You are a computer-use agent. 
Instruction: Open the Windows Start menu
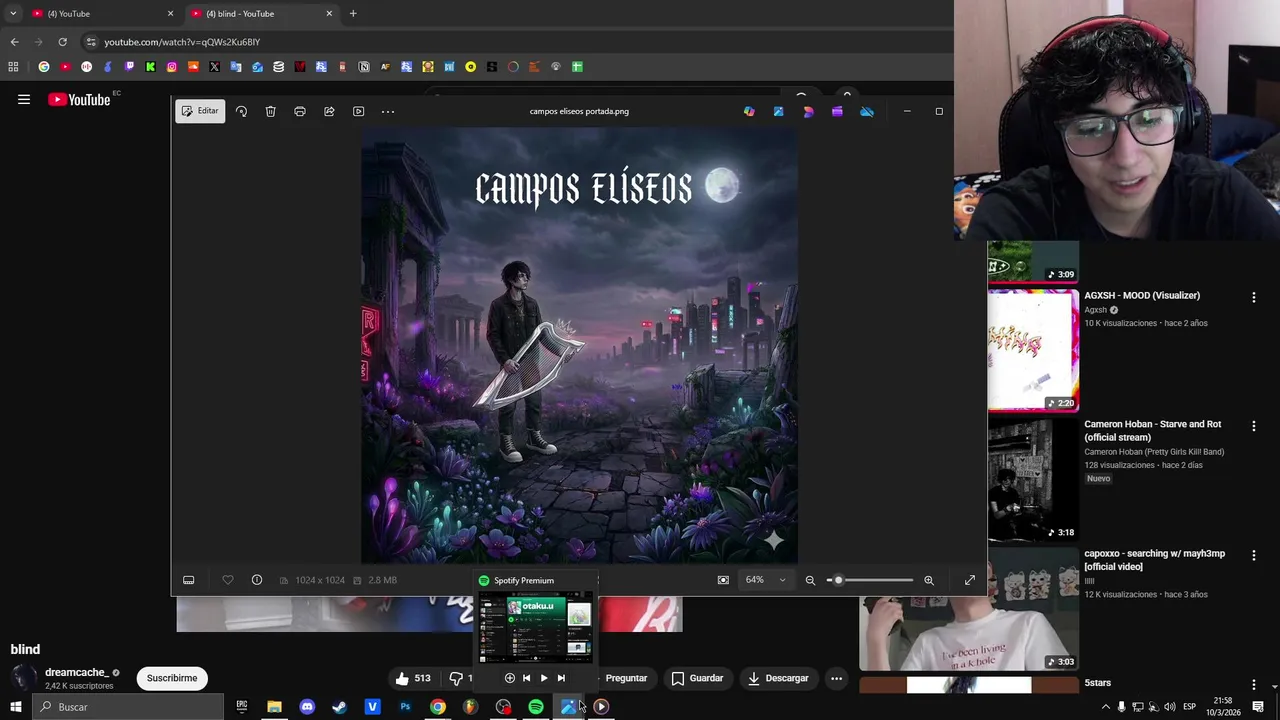[16, 707]
